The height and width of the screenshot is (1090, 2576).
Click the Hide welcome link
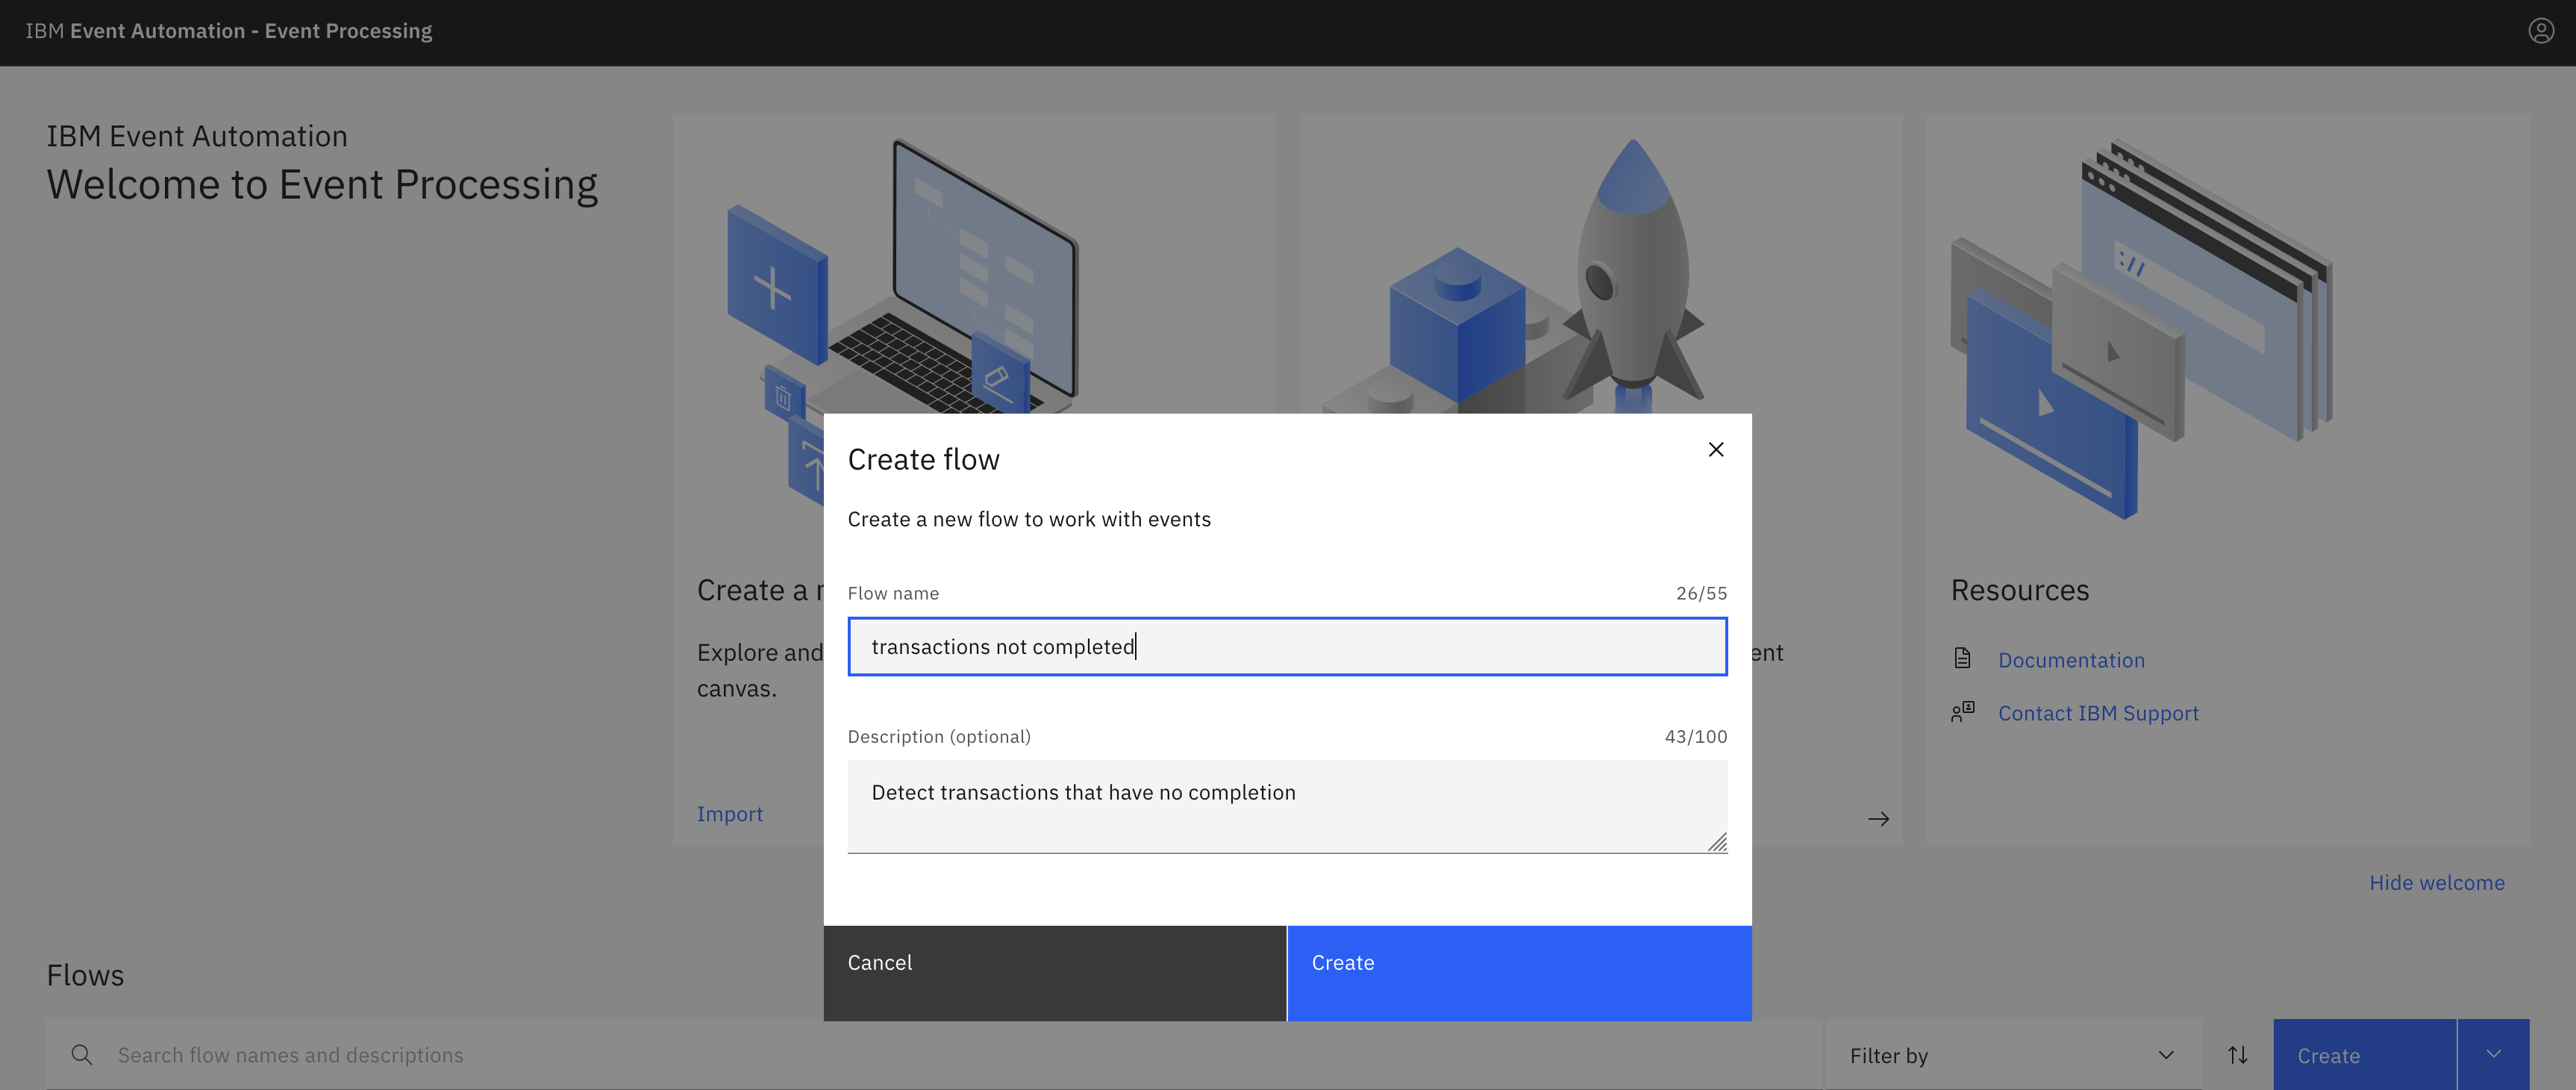(x=2436, y=883)
